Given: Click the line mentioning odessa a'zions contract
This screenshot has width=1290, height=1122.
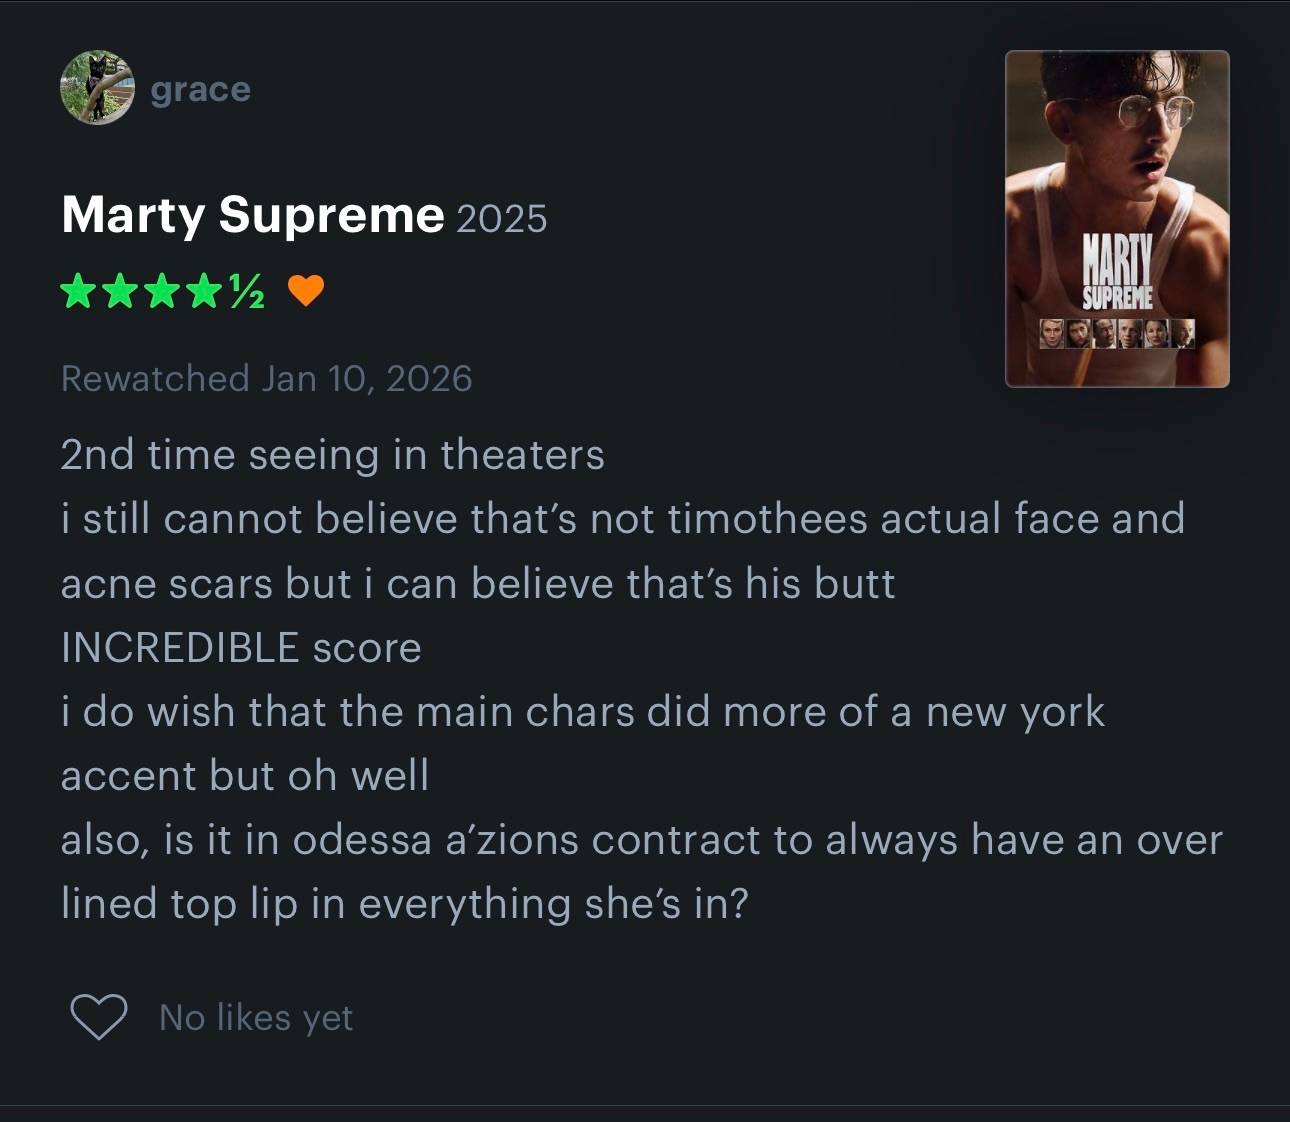Looking at the screenshot, I should point(641,839).
